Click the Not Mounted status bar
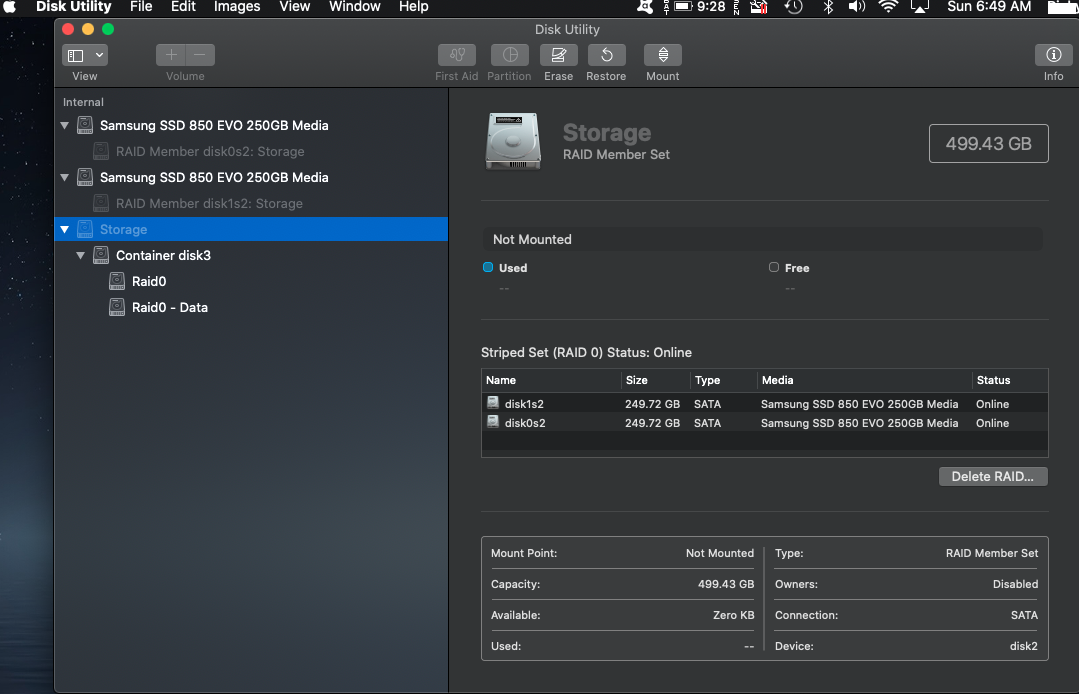 pos(762,239)
